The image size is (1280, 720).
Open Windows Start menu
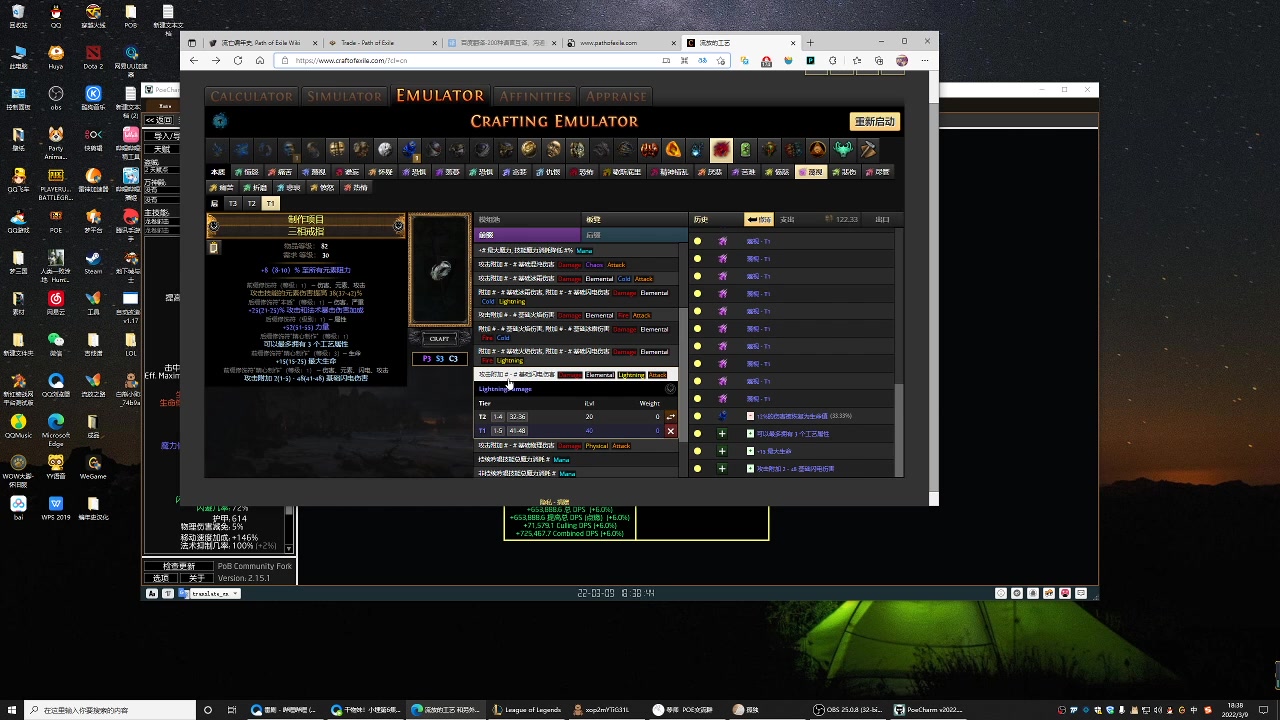click(x=13, y=710)
